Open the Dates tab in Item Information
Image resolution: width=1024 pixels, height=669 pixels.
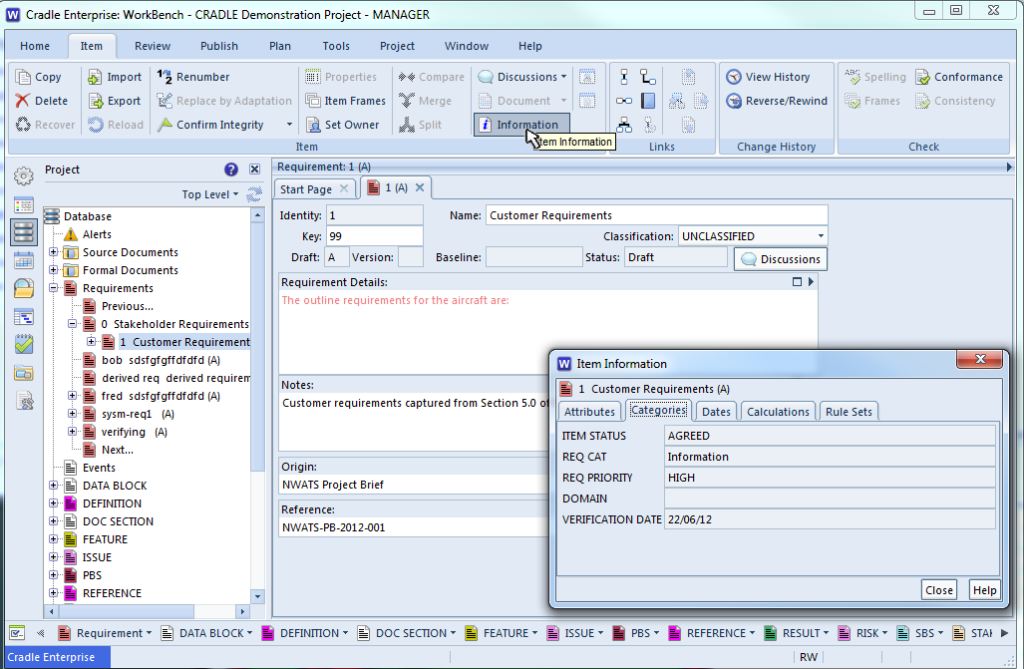[716, 412]
